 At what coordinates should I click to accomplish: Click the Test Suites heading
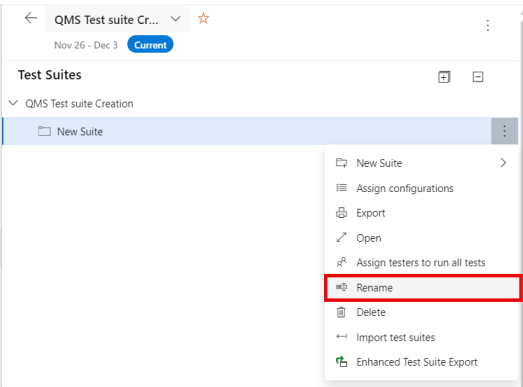(x=50, y=75)
